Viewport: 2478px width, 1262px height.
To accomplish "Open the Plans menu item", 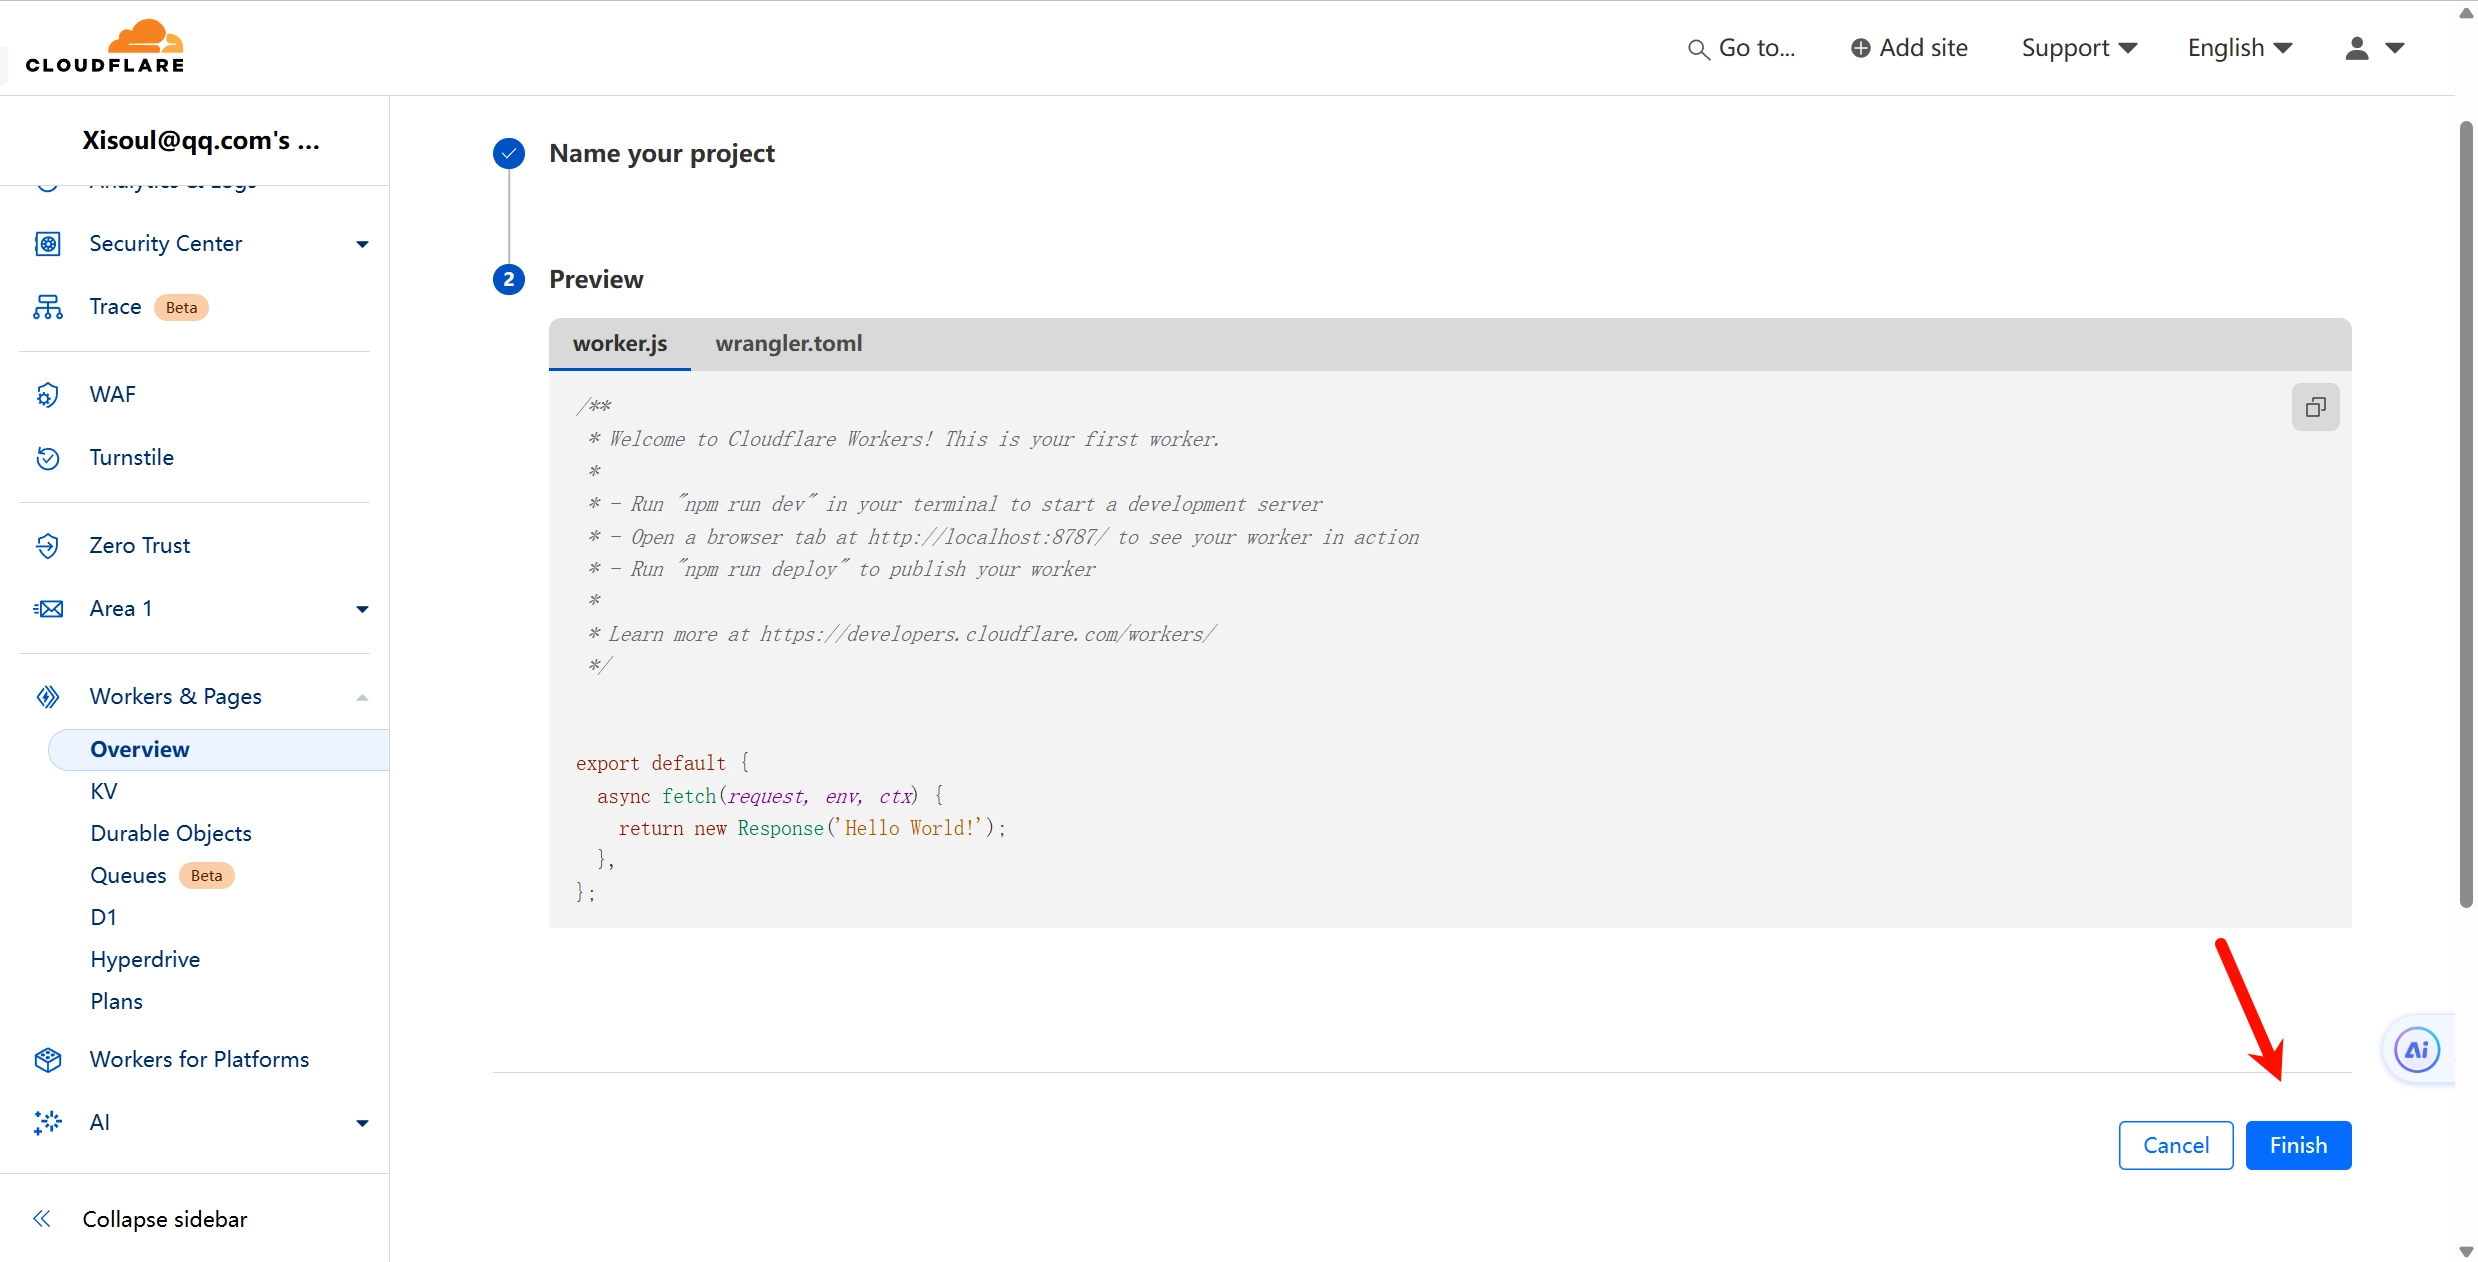I will [x=116, y=1001].
